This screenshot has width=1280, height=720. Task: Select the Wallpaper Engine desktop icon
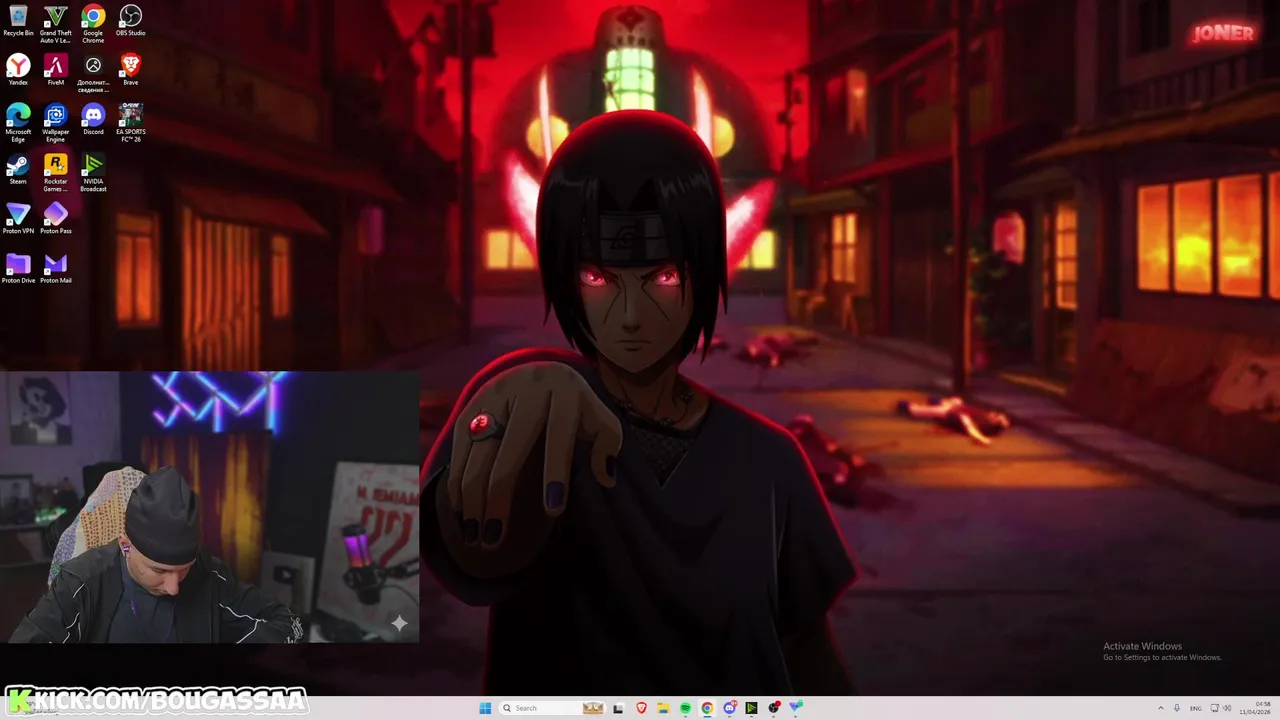pos(56,123)
